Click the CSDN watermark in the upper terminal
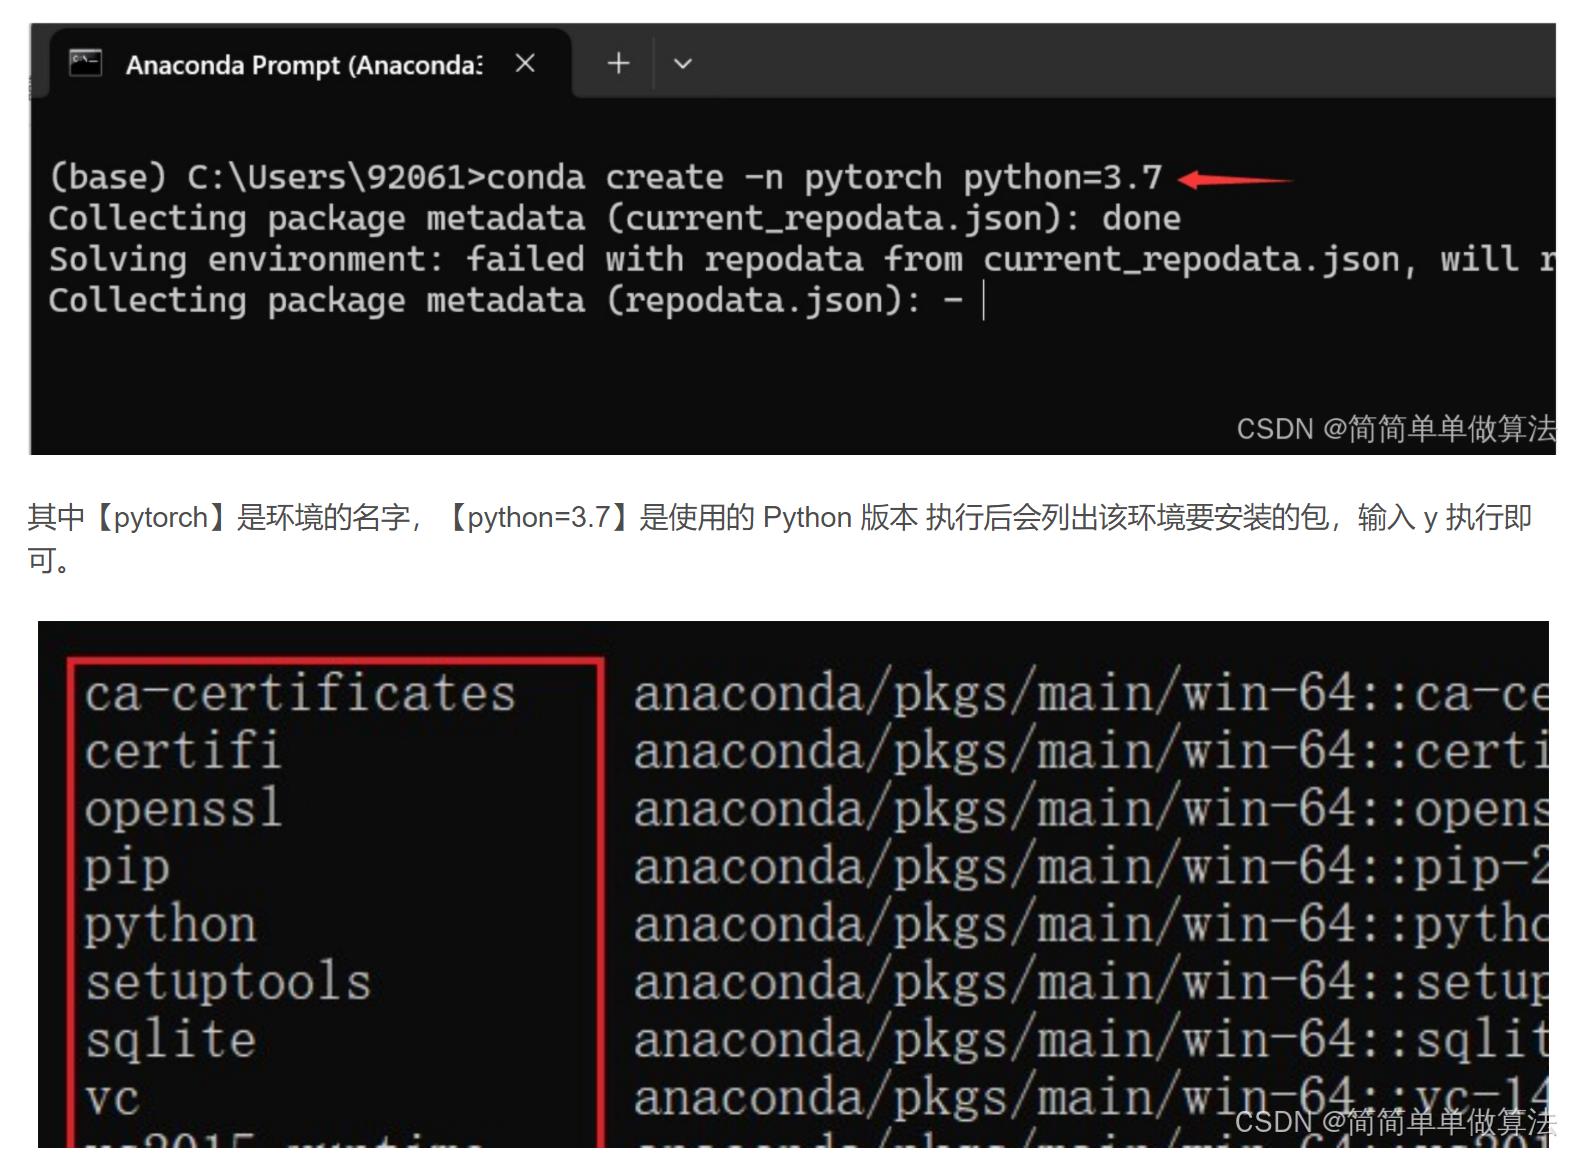 coord(1395,429)
